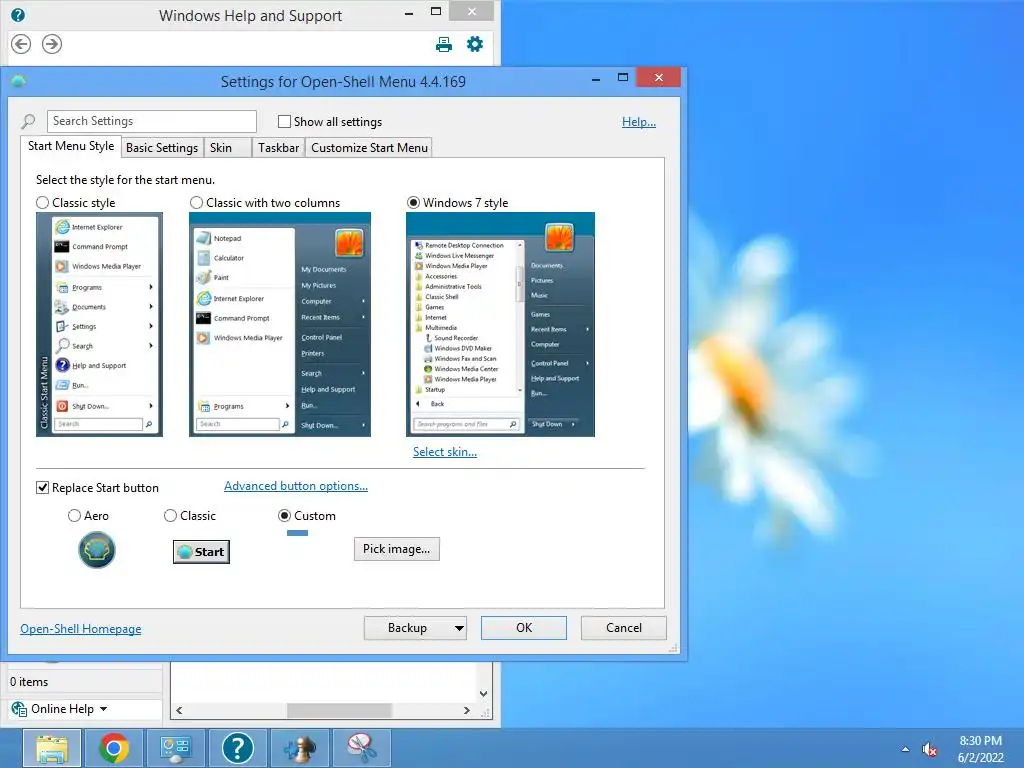This screenshot has width=1024, height=768.
Task: Click the left scroll arrow in Help window
Action: [x=179, y=711]
